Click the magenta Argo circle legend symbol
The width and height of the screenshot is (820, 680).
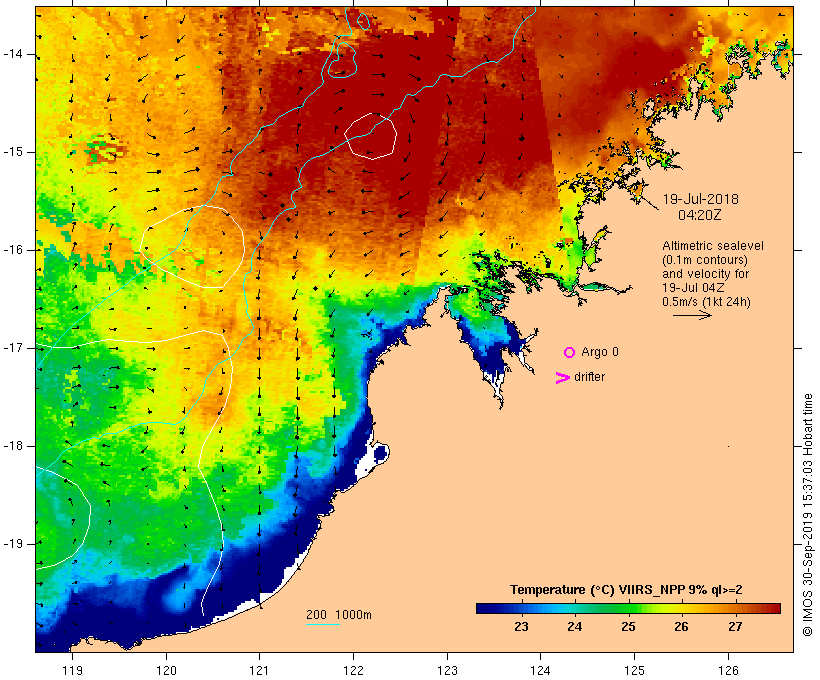(x=569, y=353)
